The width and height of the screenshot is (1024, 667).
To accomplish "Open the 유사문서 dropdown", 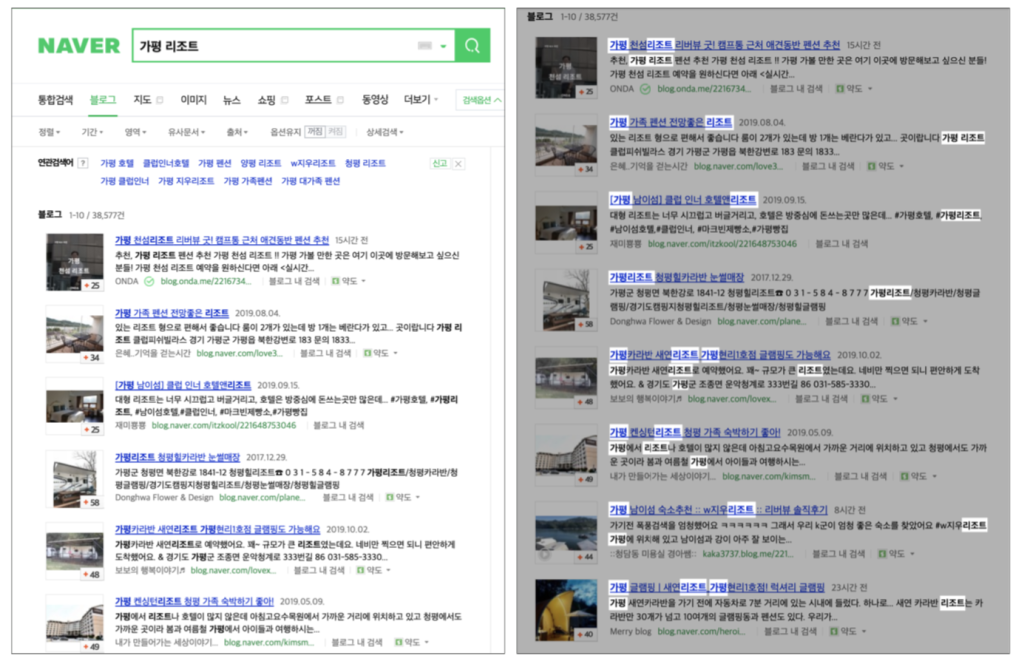I will pyautogui.click(x=186, y=132).
